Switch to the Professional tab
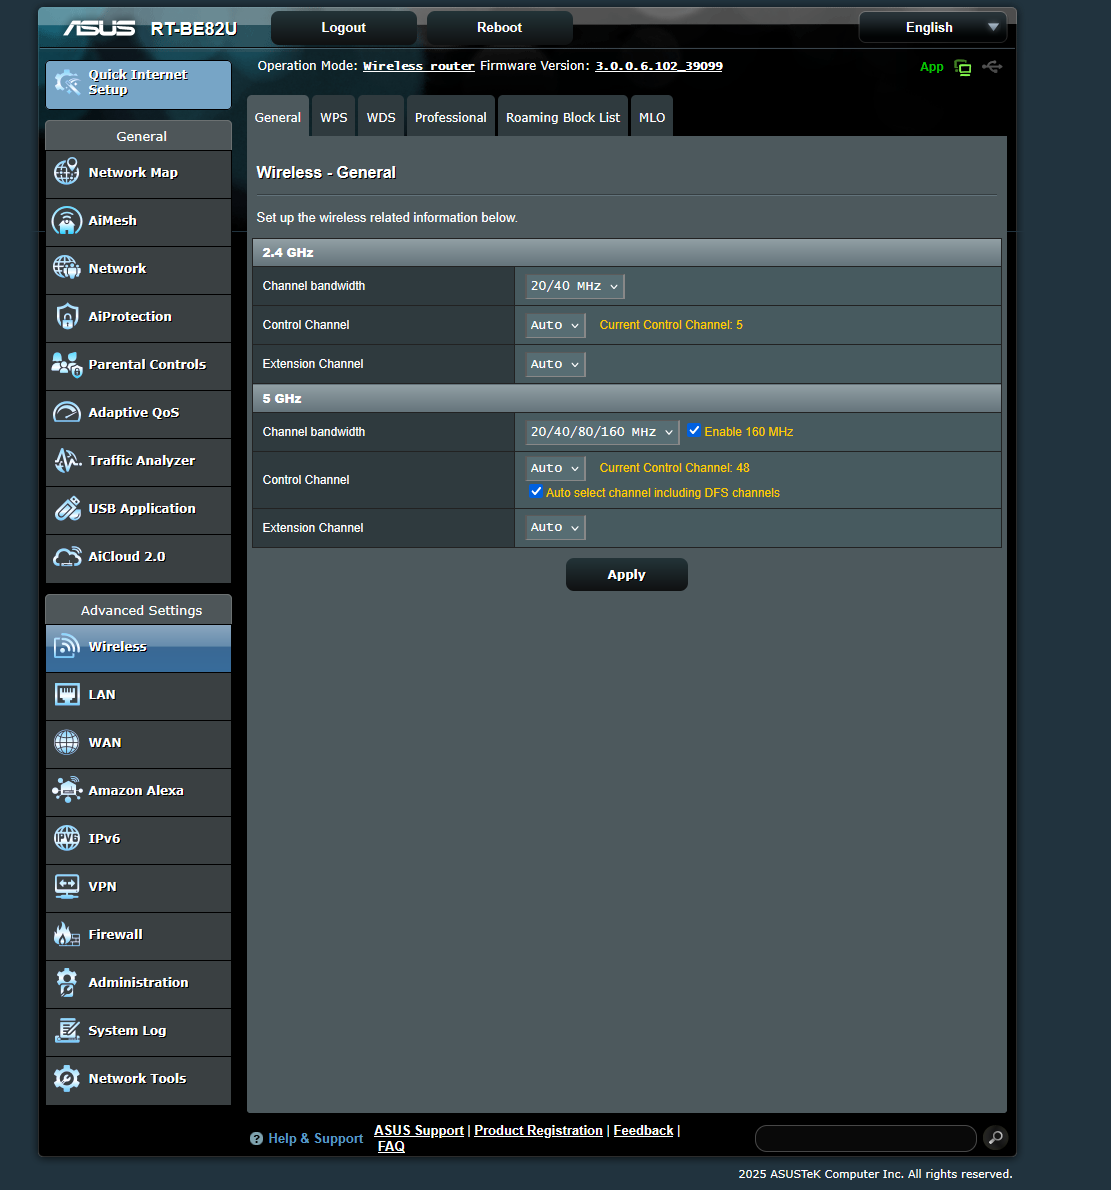Image resolution: width=1111 pixels, height=1190 pixels. [450, 117]
